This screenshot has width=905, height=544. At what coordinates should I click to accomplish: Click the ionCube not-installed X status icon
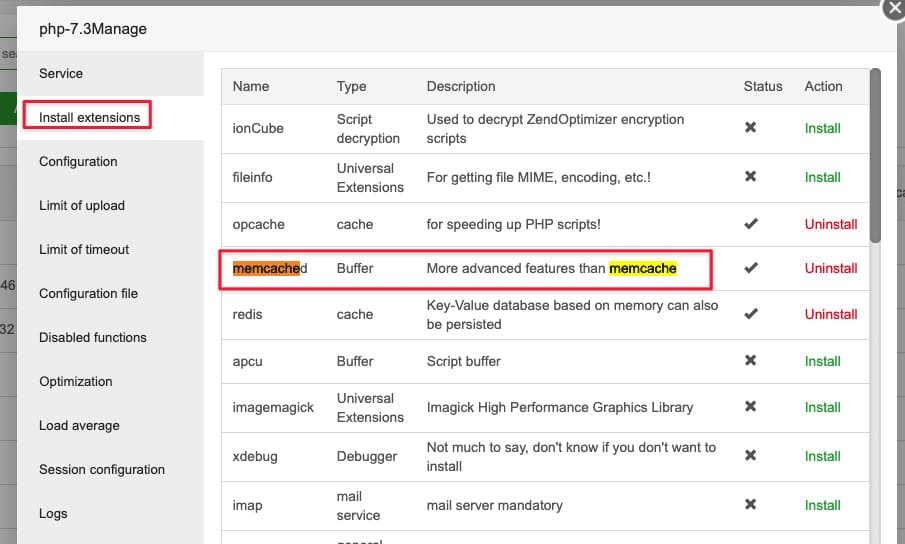[751, 128]
